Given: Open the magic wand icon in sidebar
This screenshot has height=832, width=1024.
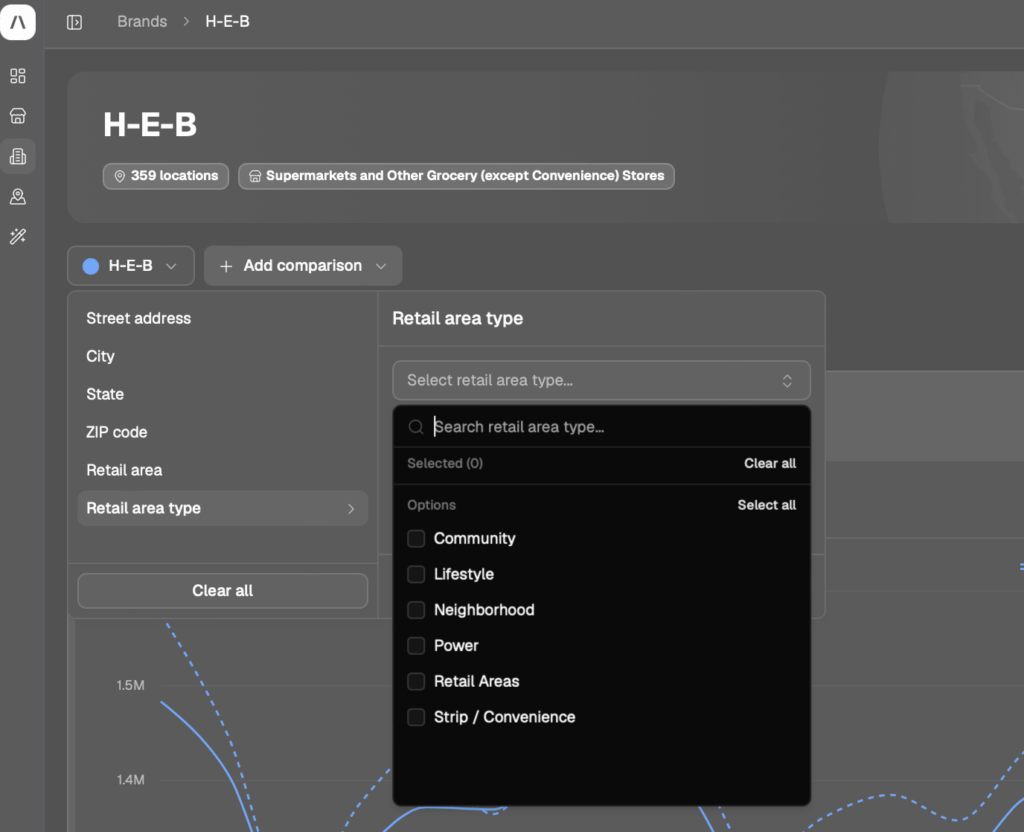Looking at the screenshot, I should (x=18, y=236).
